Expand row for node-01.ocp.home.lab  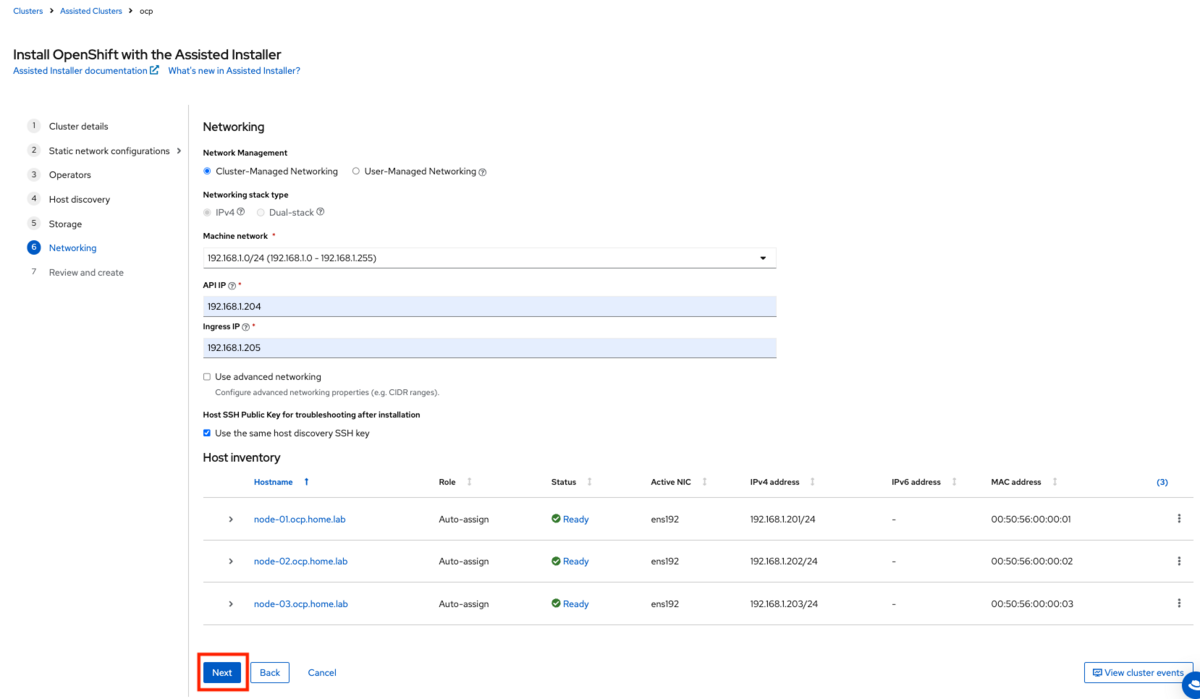coord(231,519)
